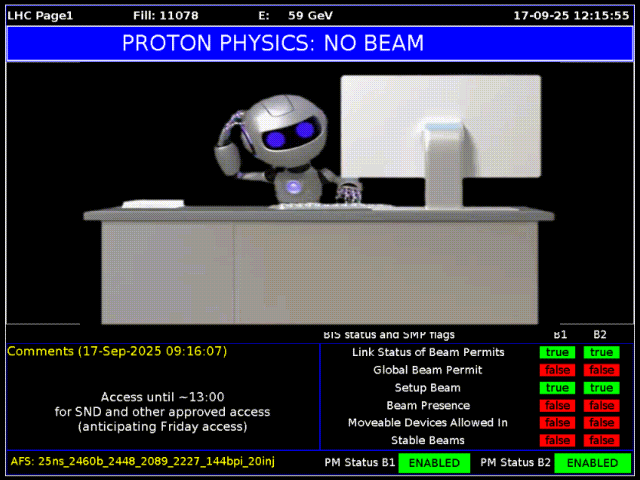The width and height of the screenshot is (640, 480).
Task: Click PM Status B2 'ENABLED' indicator
Action: pos(592,463)
